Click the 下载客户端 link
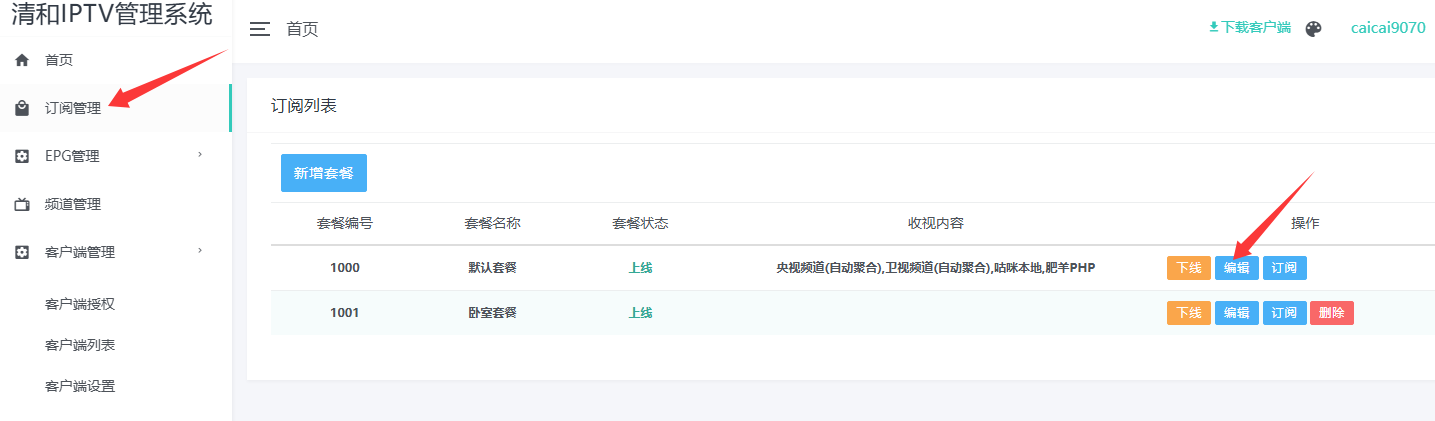Image resolution: width=1435 pixels, height=421 pixels. 1256,28
